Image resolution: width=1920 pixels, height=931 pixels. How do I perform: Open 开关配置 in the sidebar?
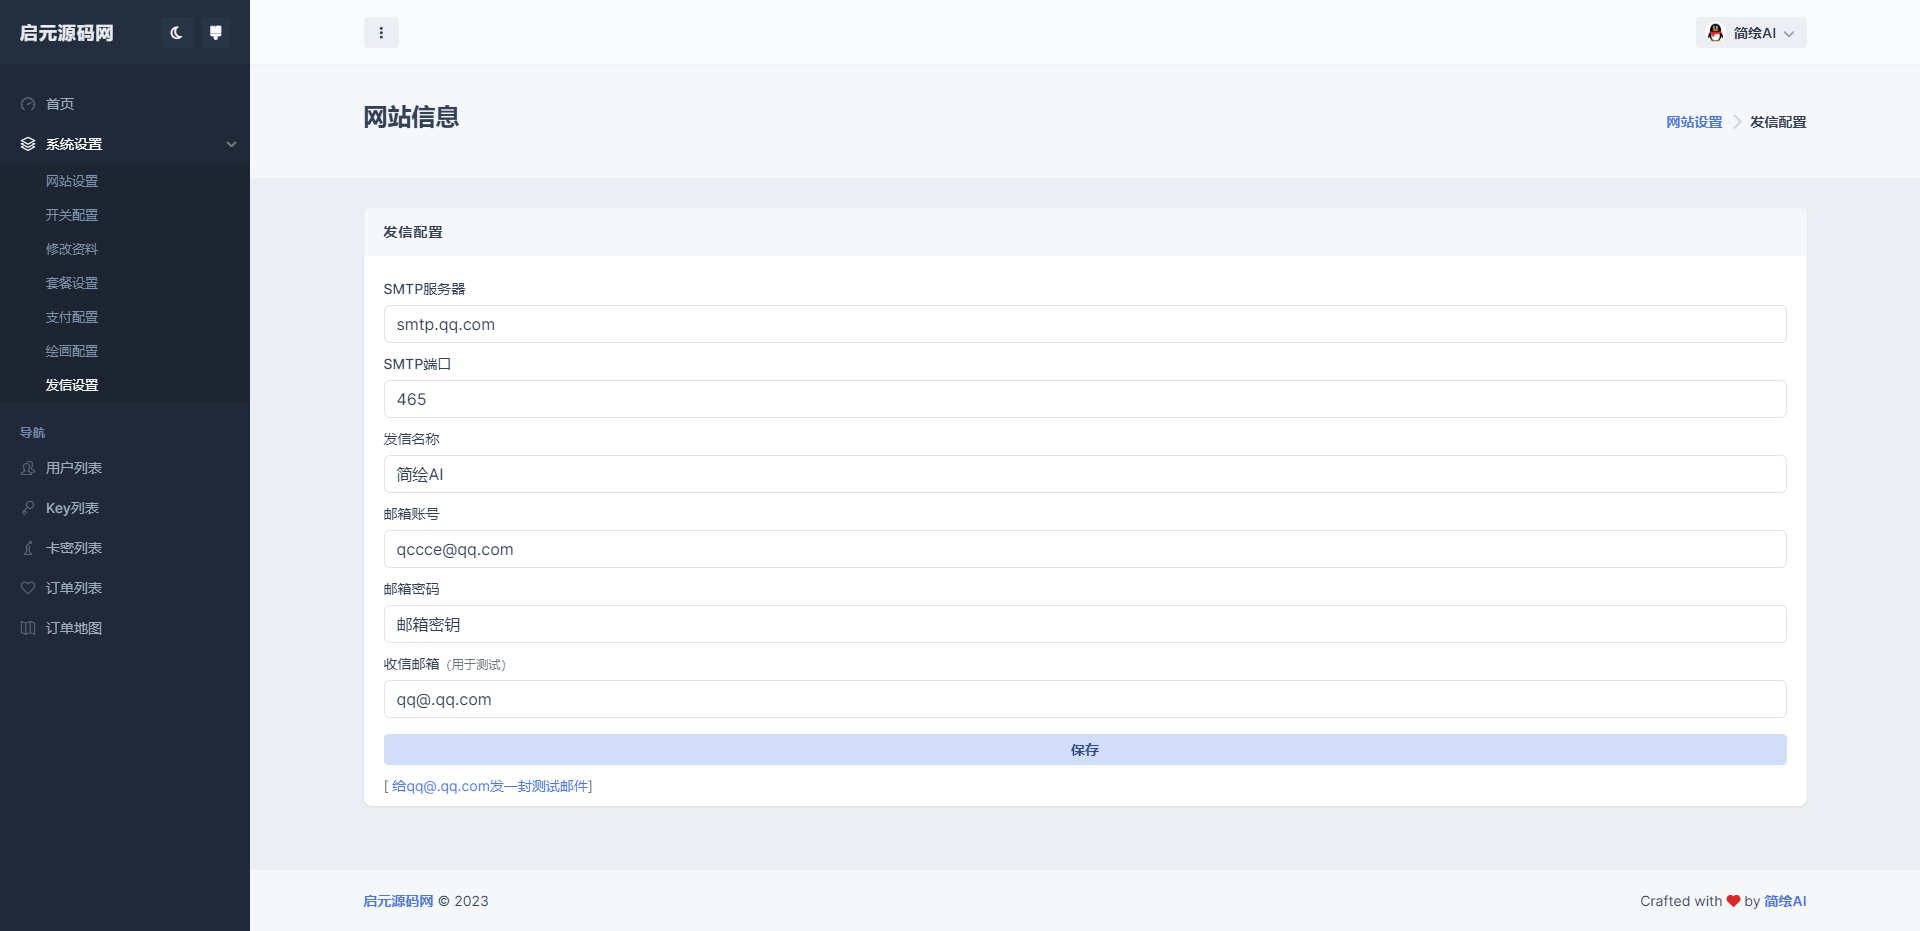pos(72,215)
